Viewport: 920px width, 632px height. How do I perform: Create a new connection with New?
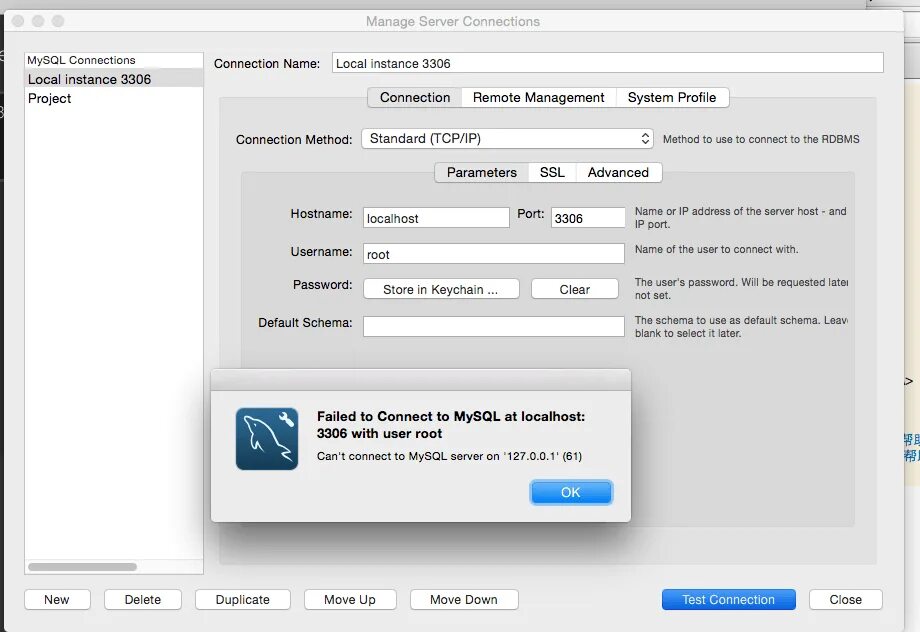coord(57,600)
